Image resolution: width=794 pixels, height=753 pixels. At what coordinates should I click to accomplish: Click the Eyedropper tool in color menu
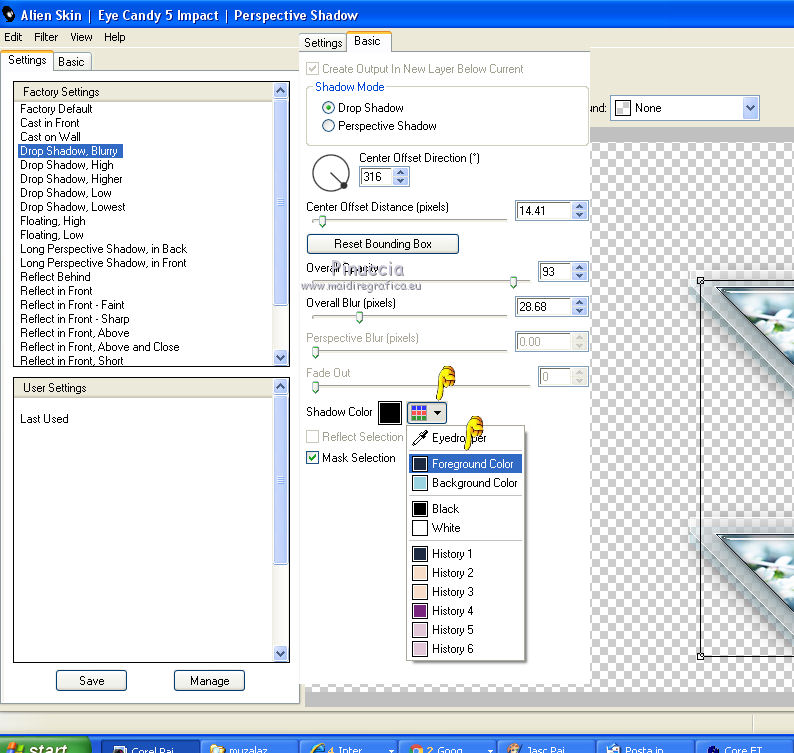click(x=465, y=438)
